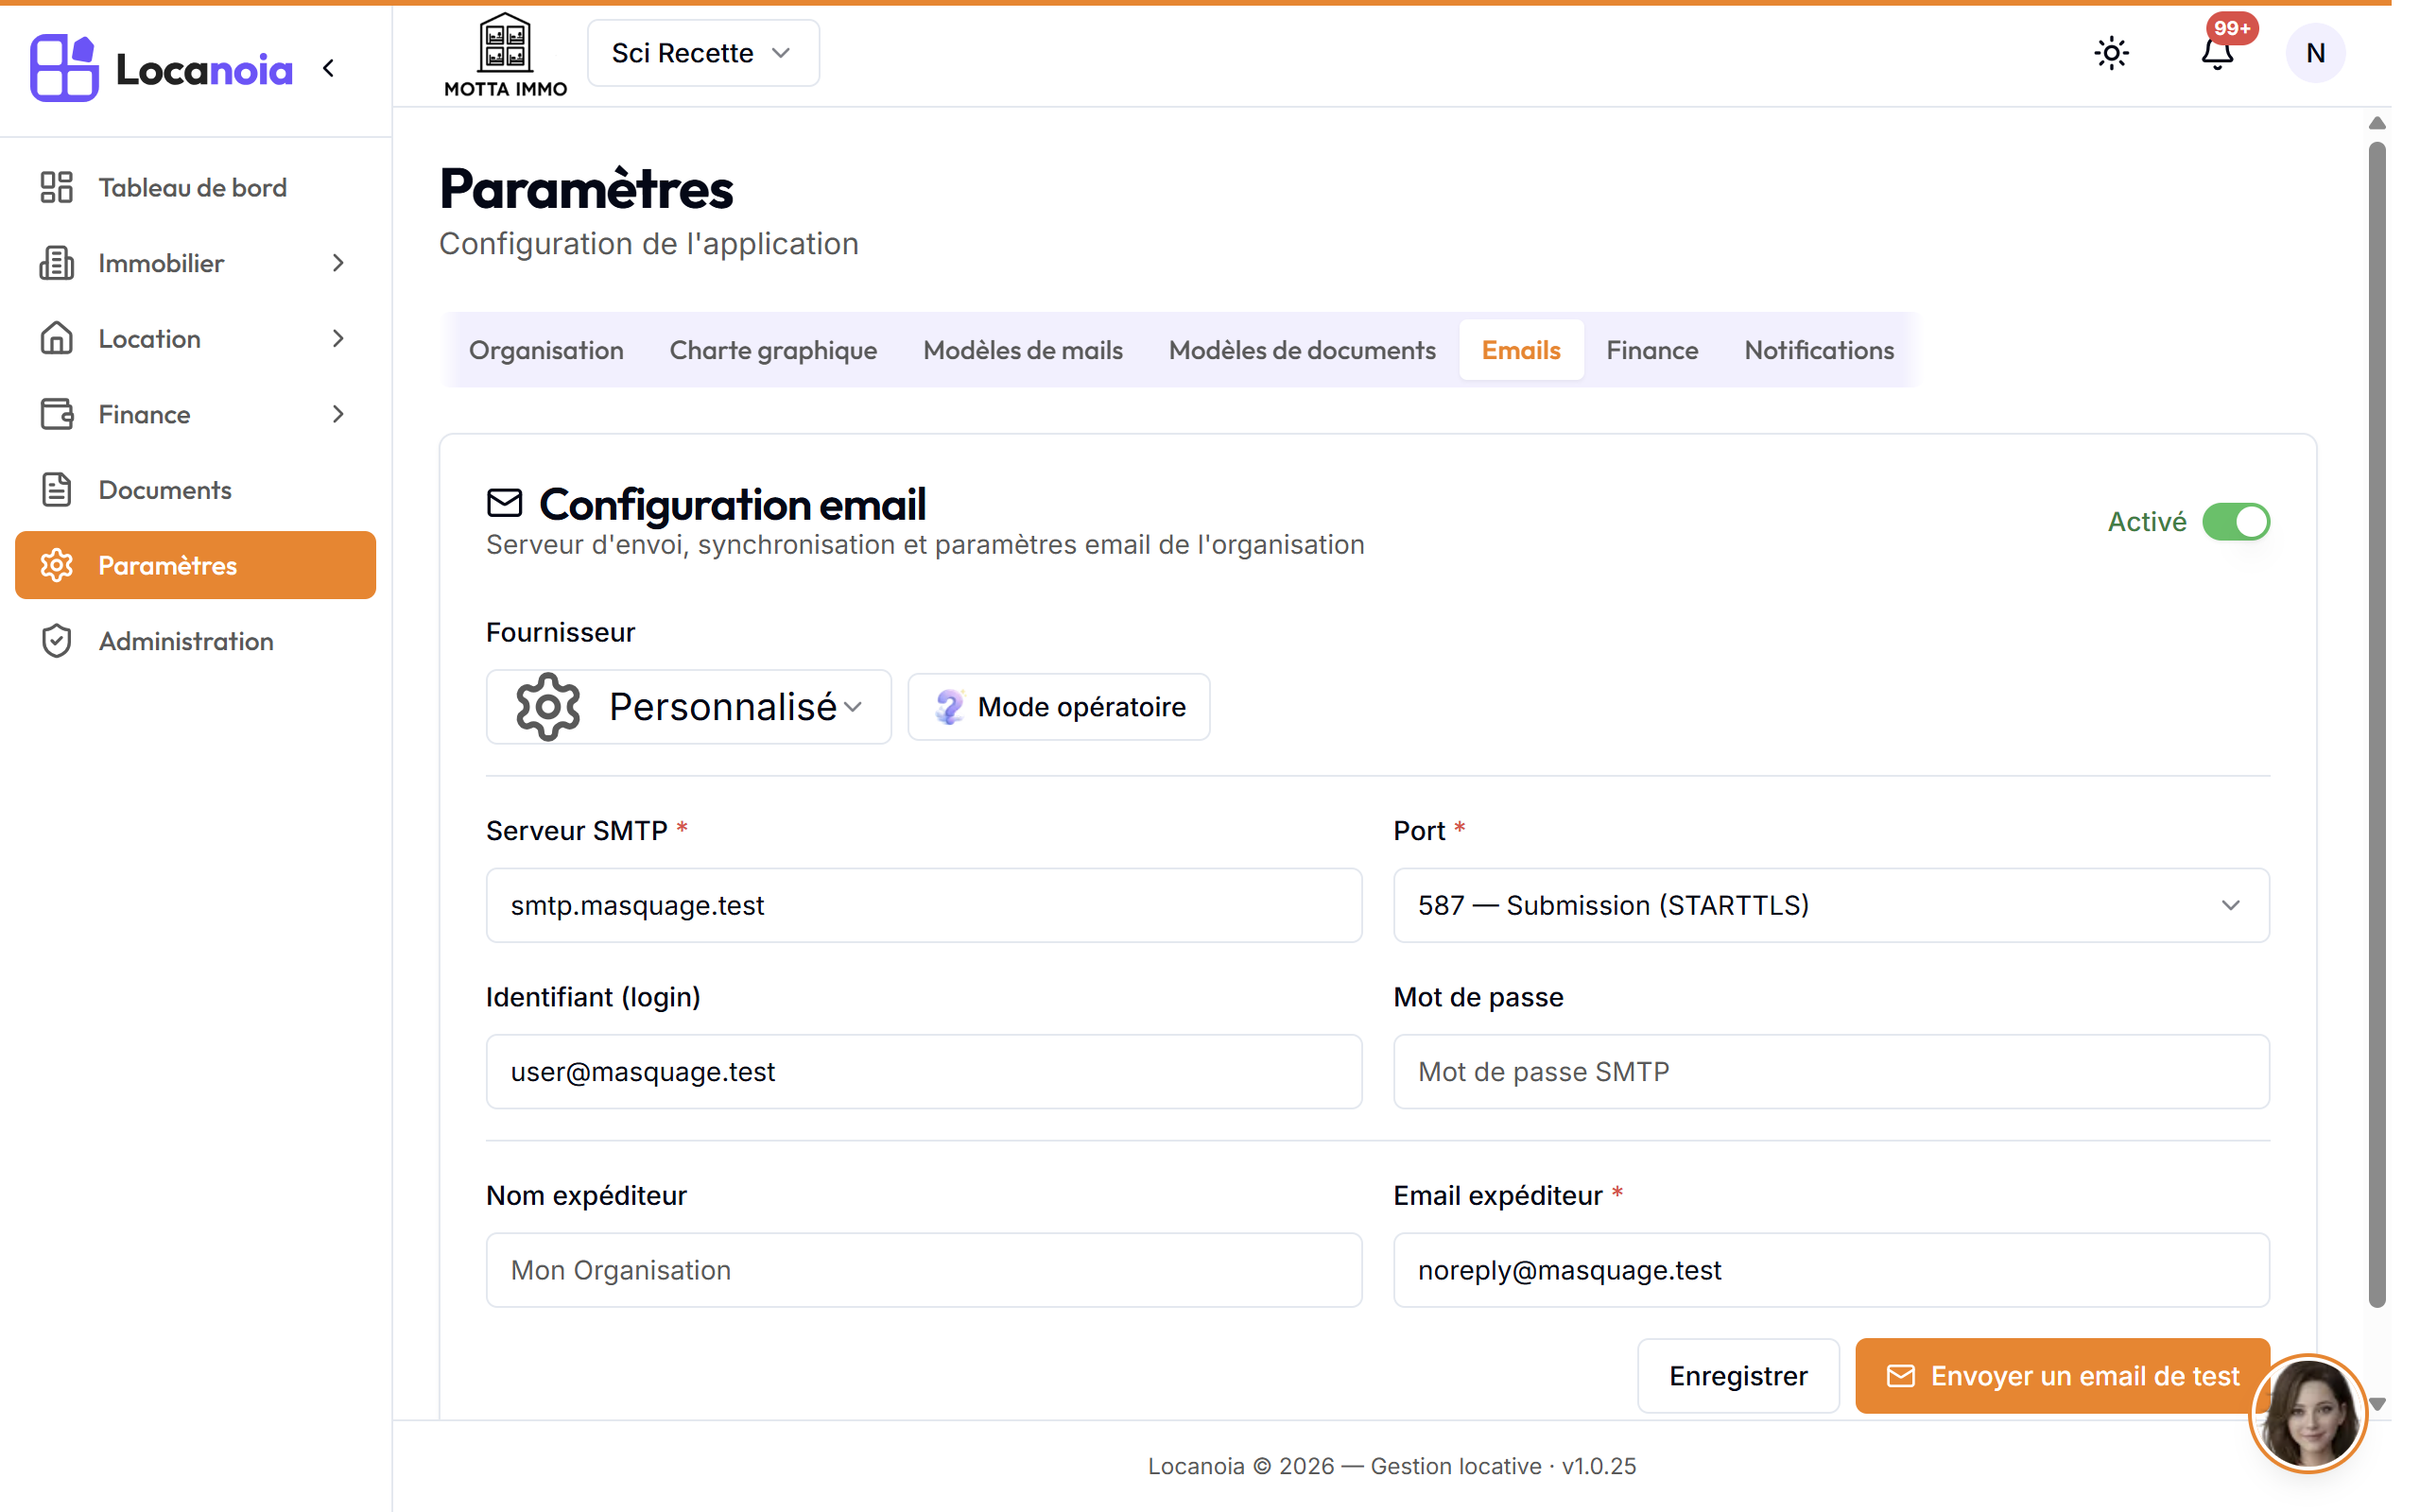
Task: Open the Modèles de documents tab
Action: pyautogui.click(x=1302, y=350)
